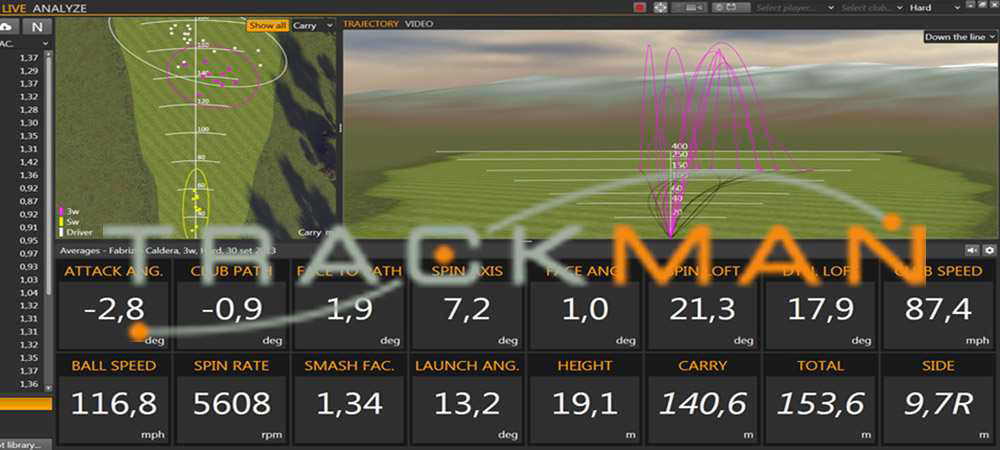Screen dimensions: 1000x450
Task: Select the SIDE data tile
Action: 938,398
